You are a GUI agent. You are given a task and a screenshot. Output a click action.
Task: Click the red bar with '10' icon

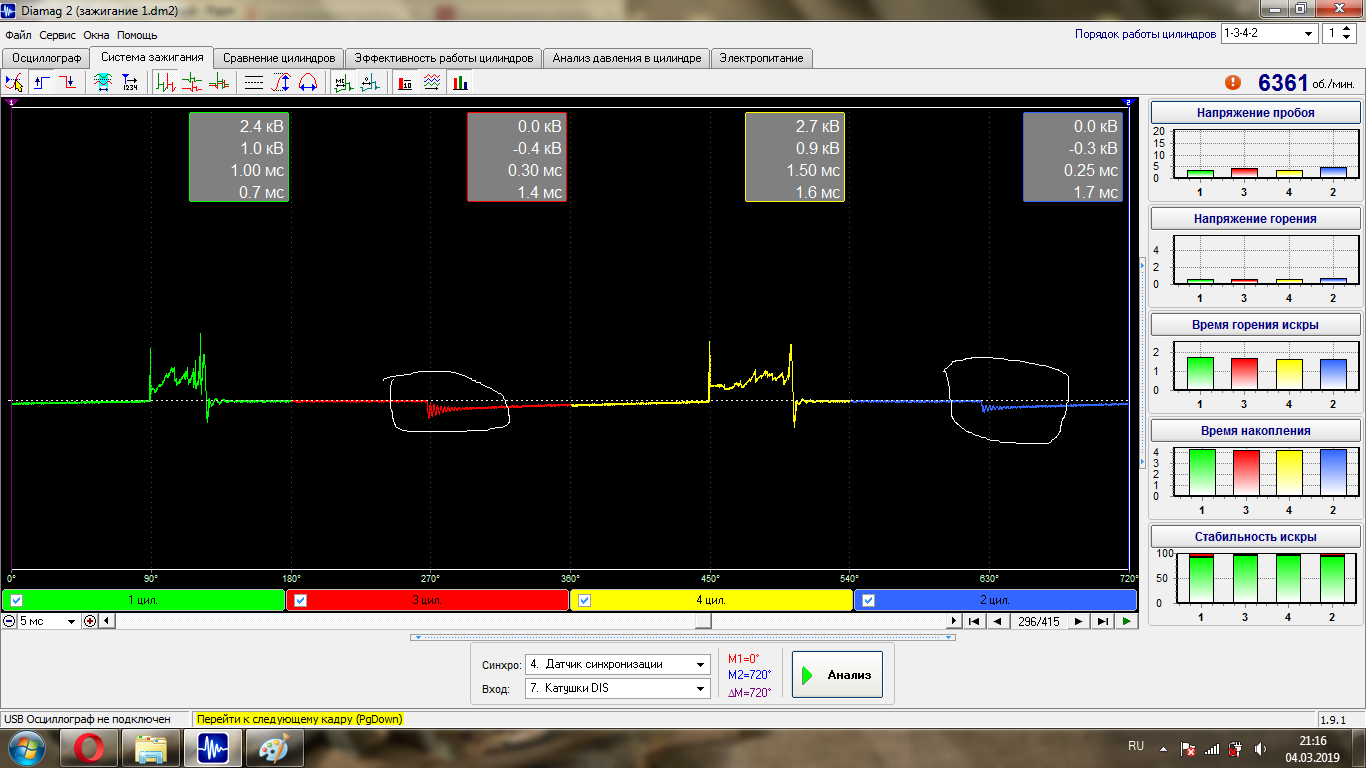pos(406,83)
